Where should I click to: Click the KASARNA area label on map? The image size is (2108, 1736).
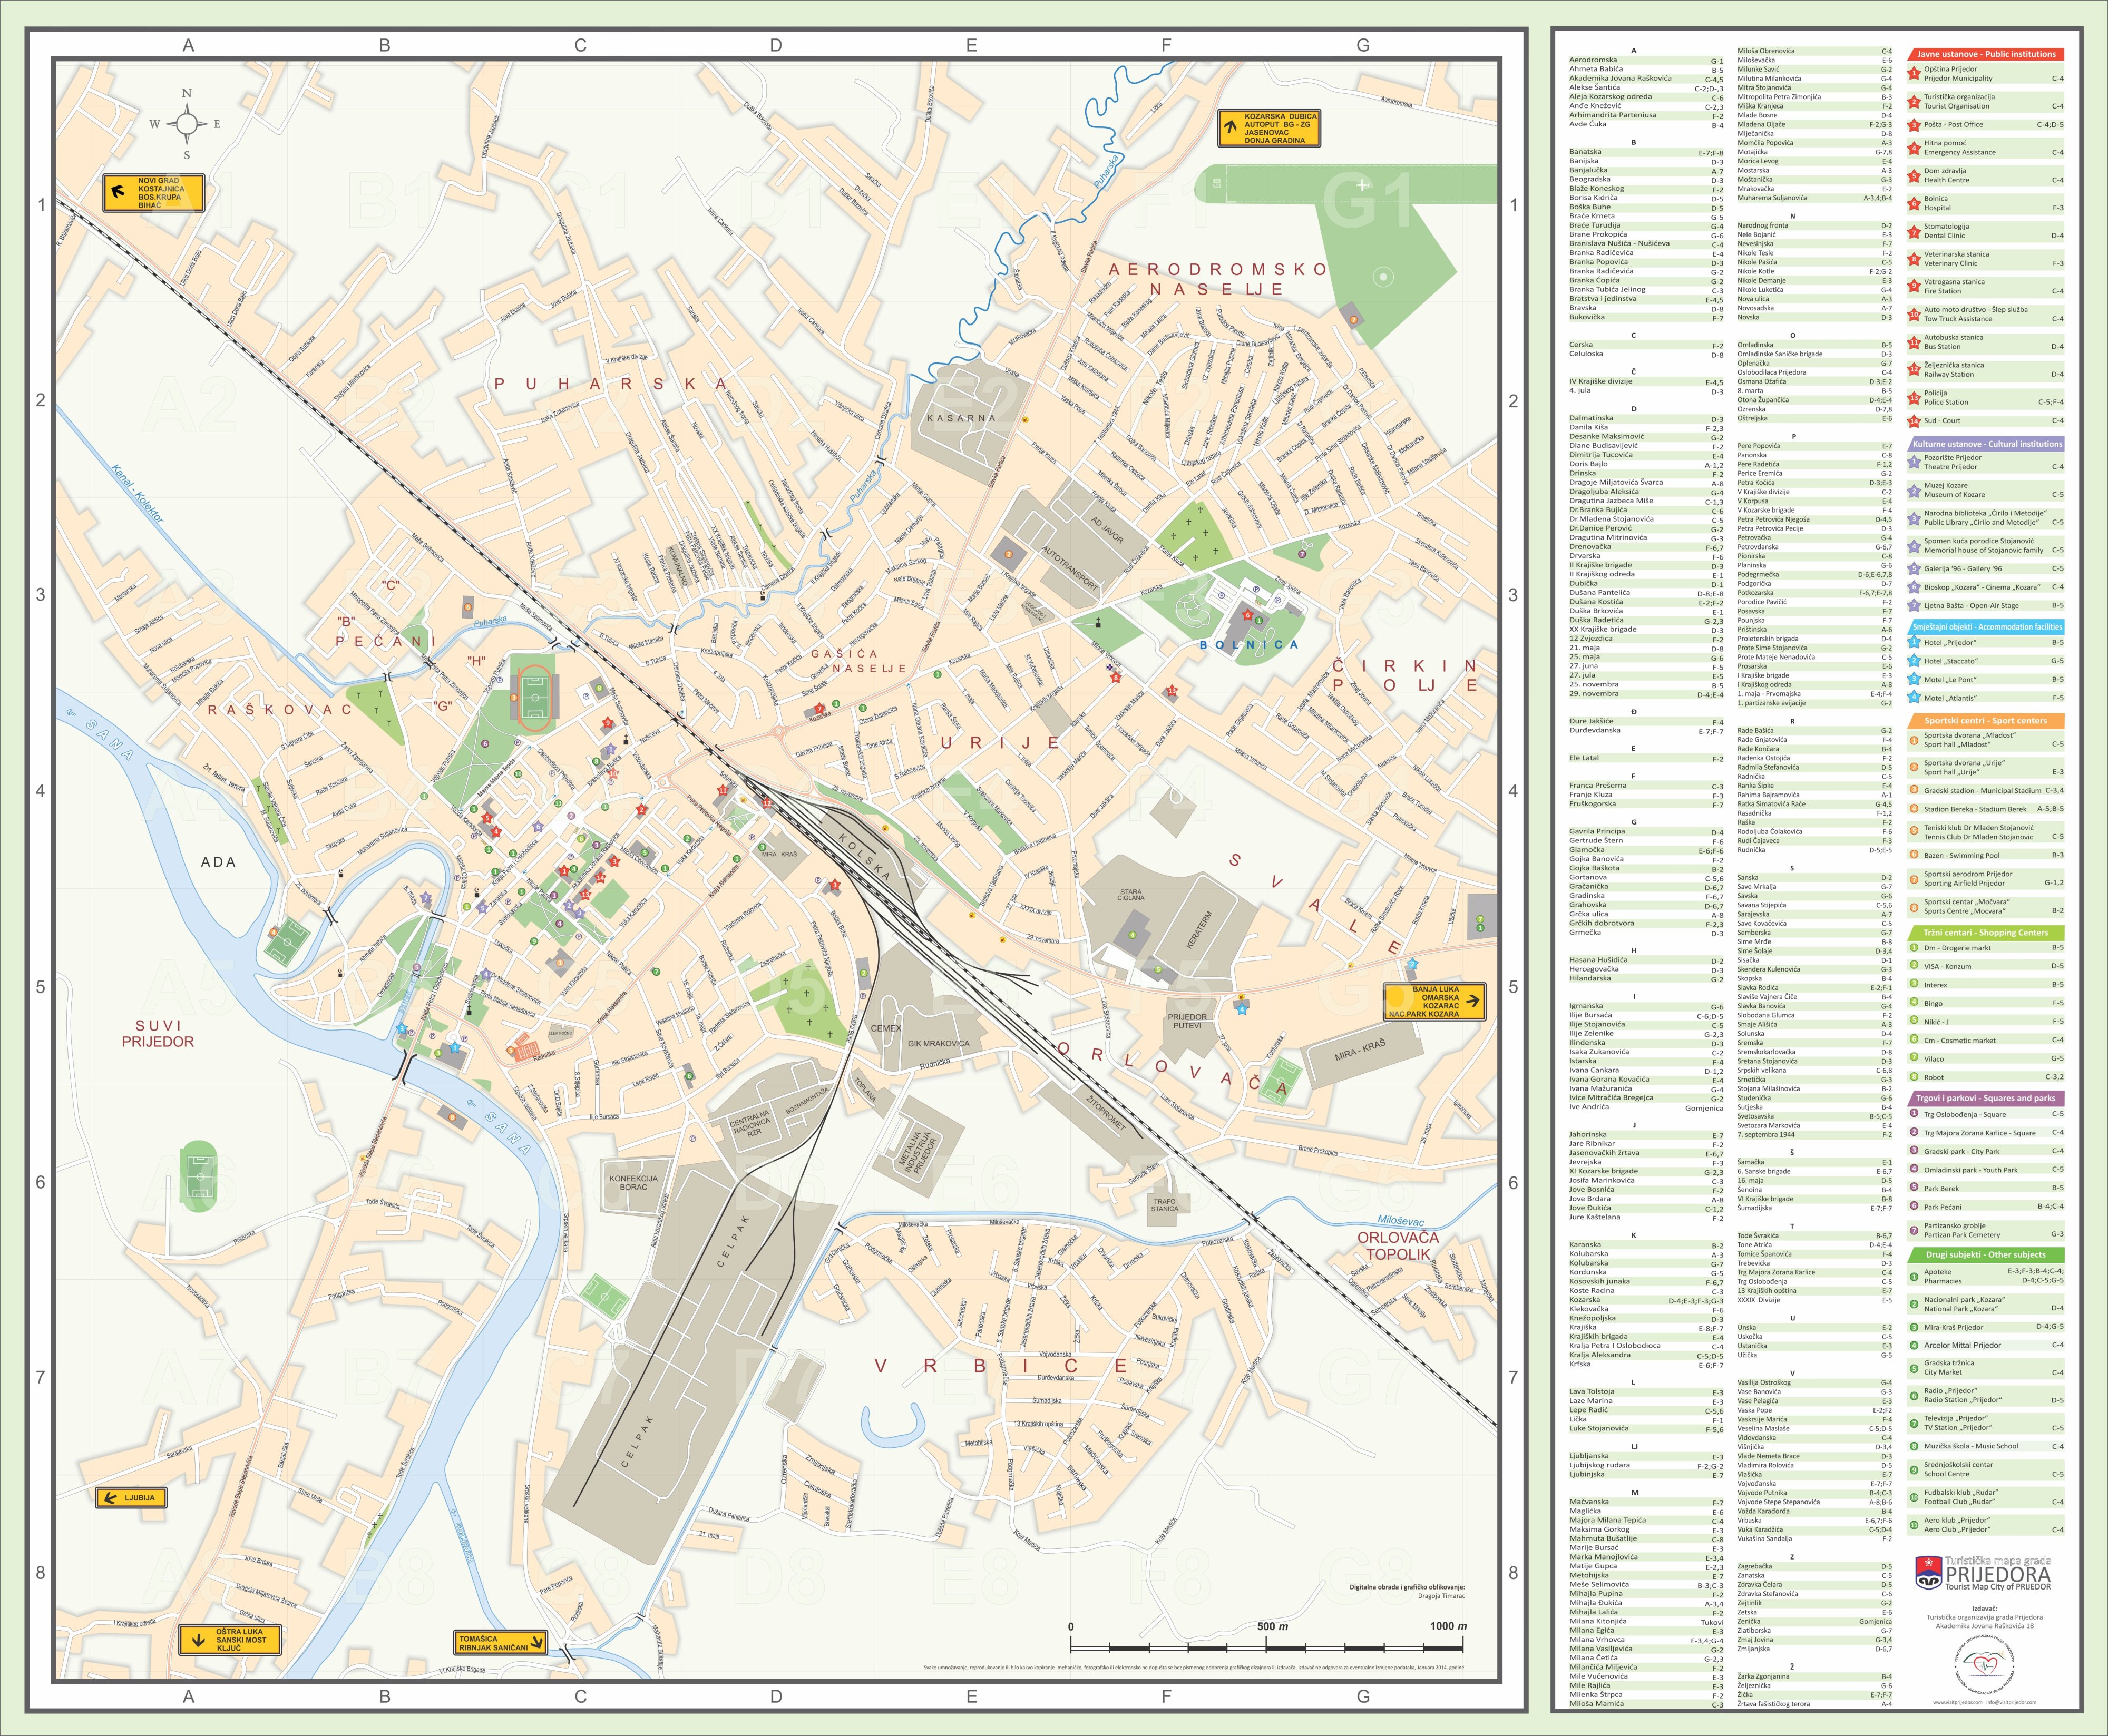[x=960, y=418]
